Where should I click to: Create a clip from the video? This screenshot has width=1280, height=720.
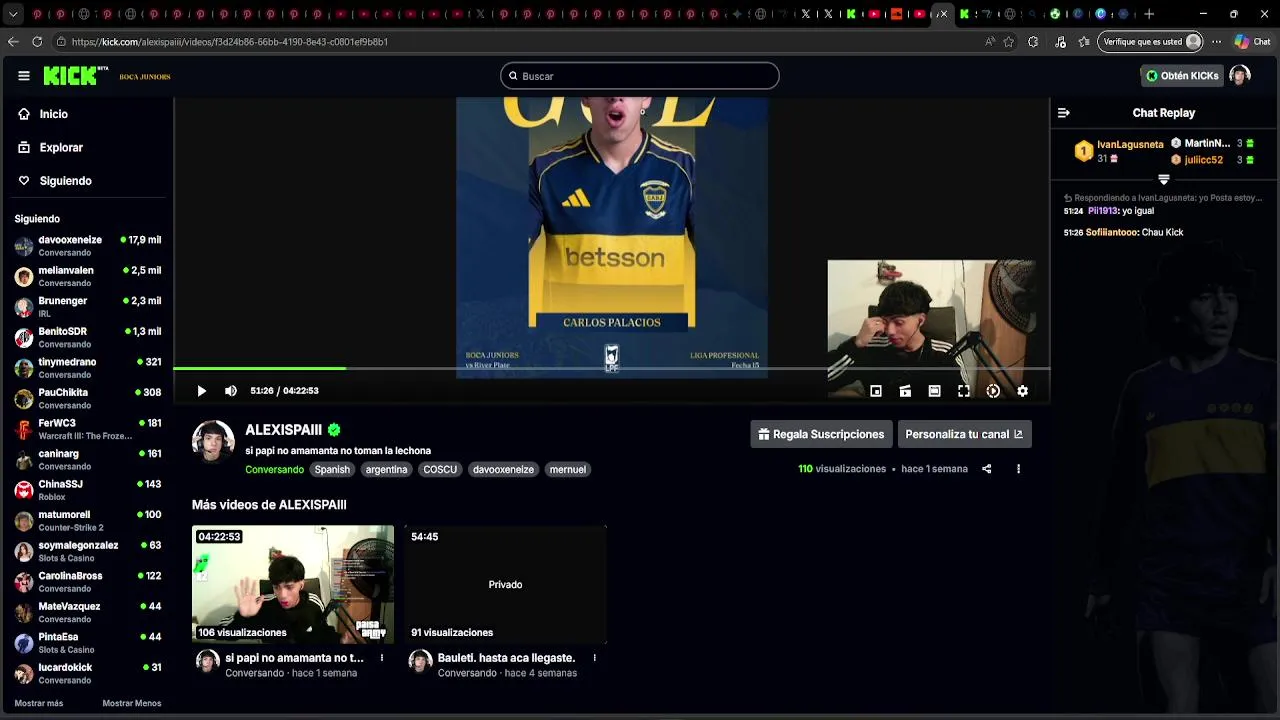905,391
